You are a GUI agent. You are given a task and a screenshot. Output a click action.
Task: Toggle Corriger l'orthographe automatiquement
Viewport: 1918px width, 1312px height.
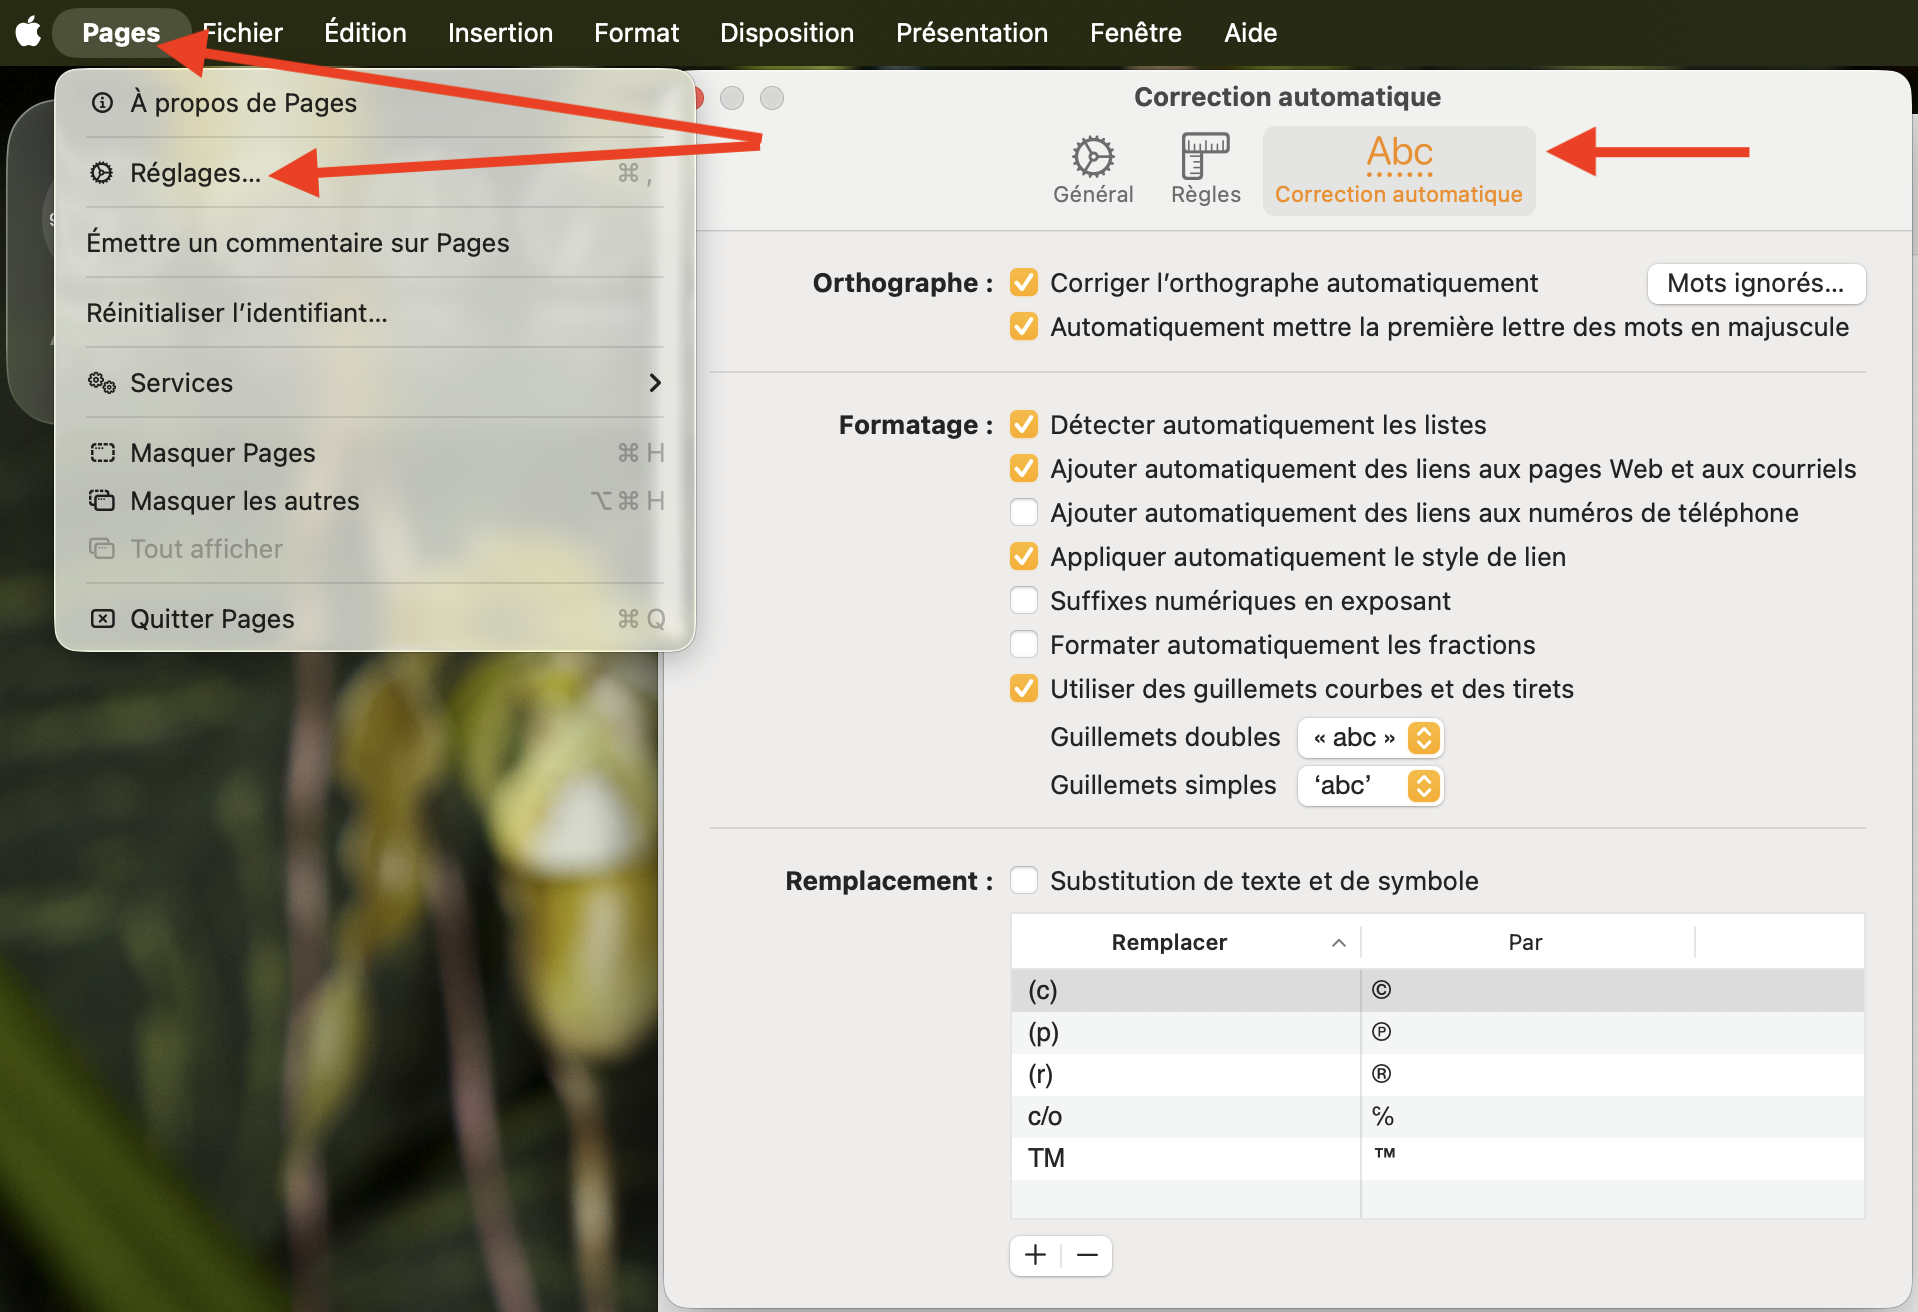coord(1023,283)
